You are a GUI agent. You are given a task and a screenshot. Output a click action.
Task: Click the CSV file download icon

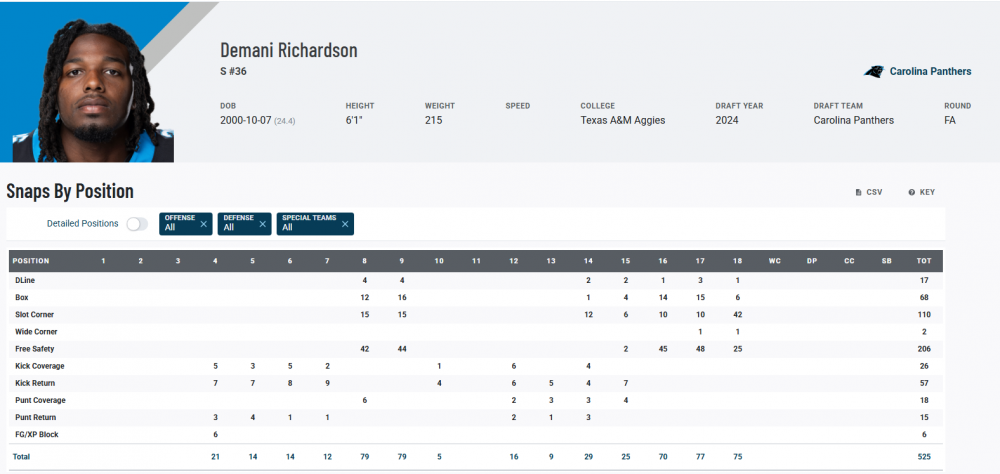(858, 192)
